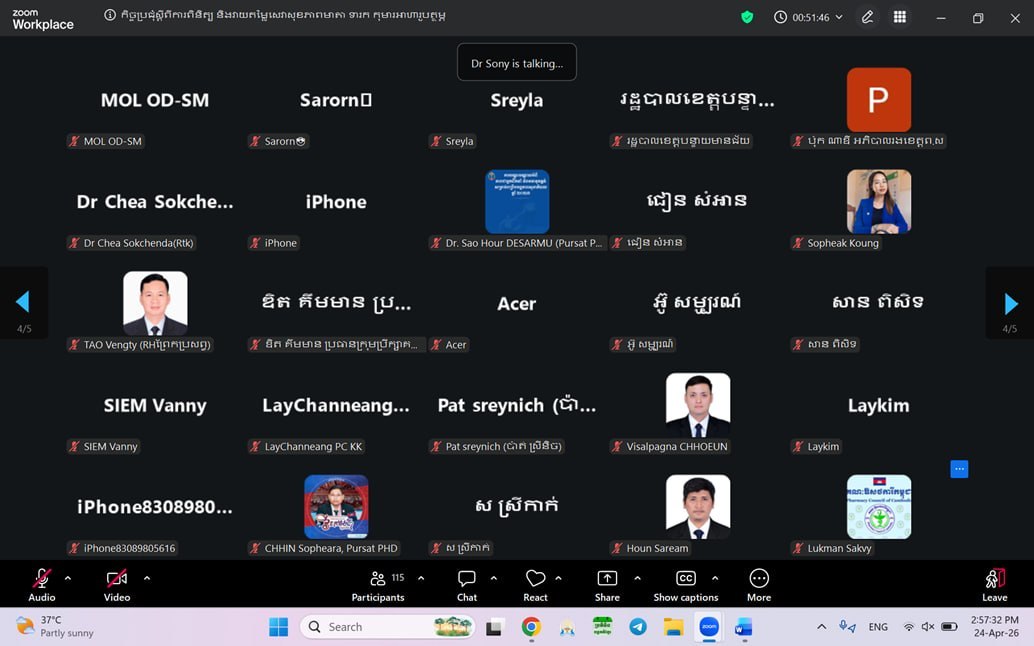Click the React heart icon

click(x=535, y=579)
